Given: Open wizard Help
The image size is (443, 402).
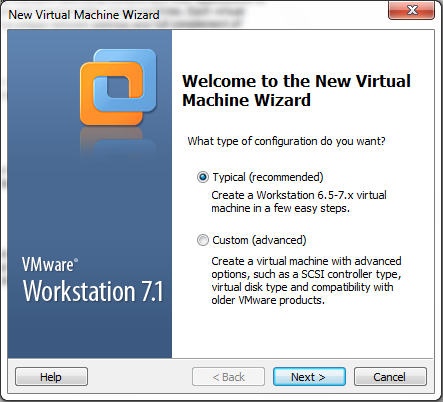Looking at the screenshot, I should click(51, 377).
